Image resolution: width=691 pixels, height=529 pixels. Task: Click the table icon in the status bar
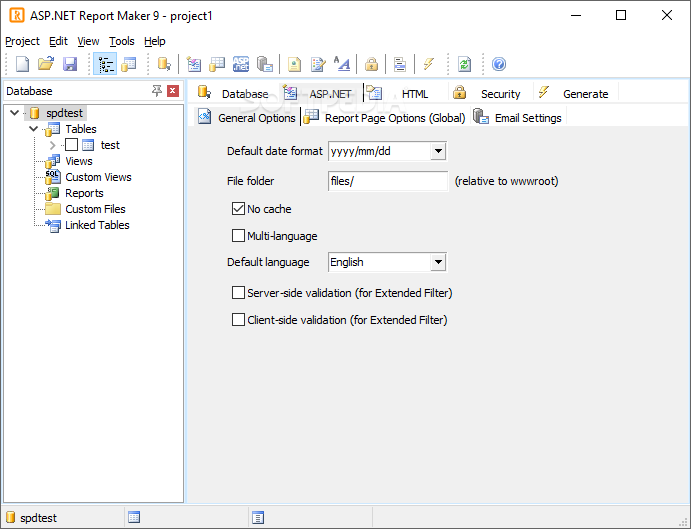134,517
